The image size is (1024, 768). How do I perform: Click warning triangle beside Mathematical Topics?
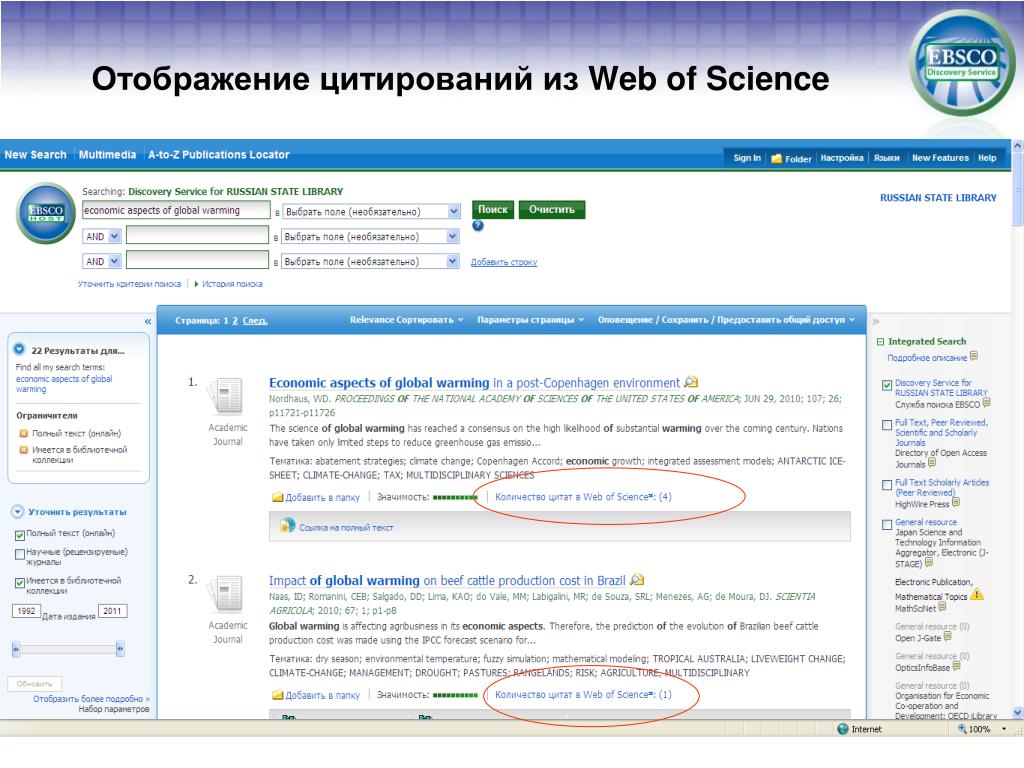tap(977, 594)
